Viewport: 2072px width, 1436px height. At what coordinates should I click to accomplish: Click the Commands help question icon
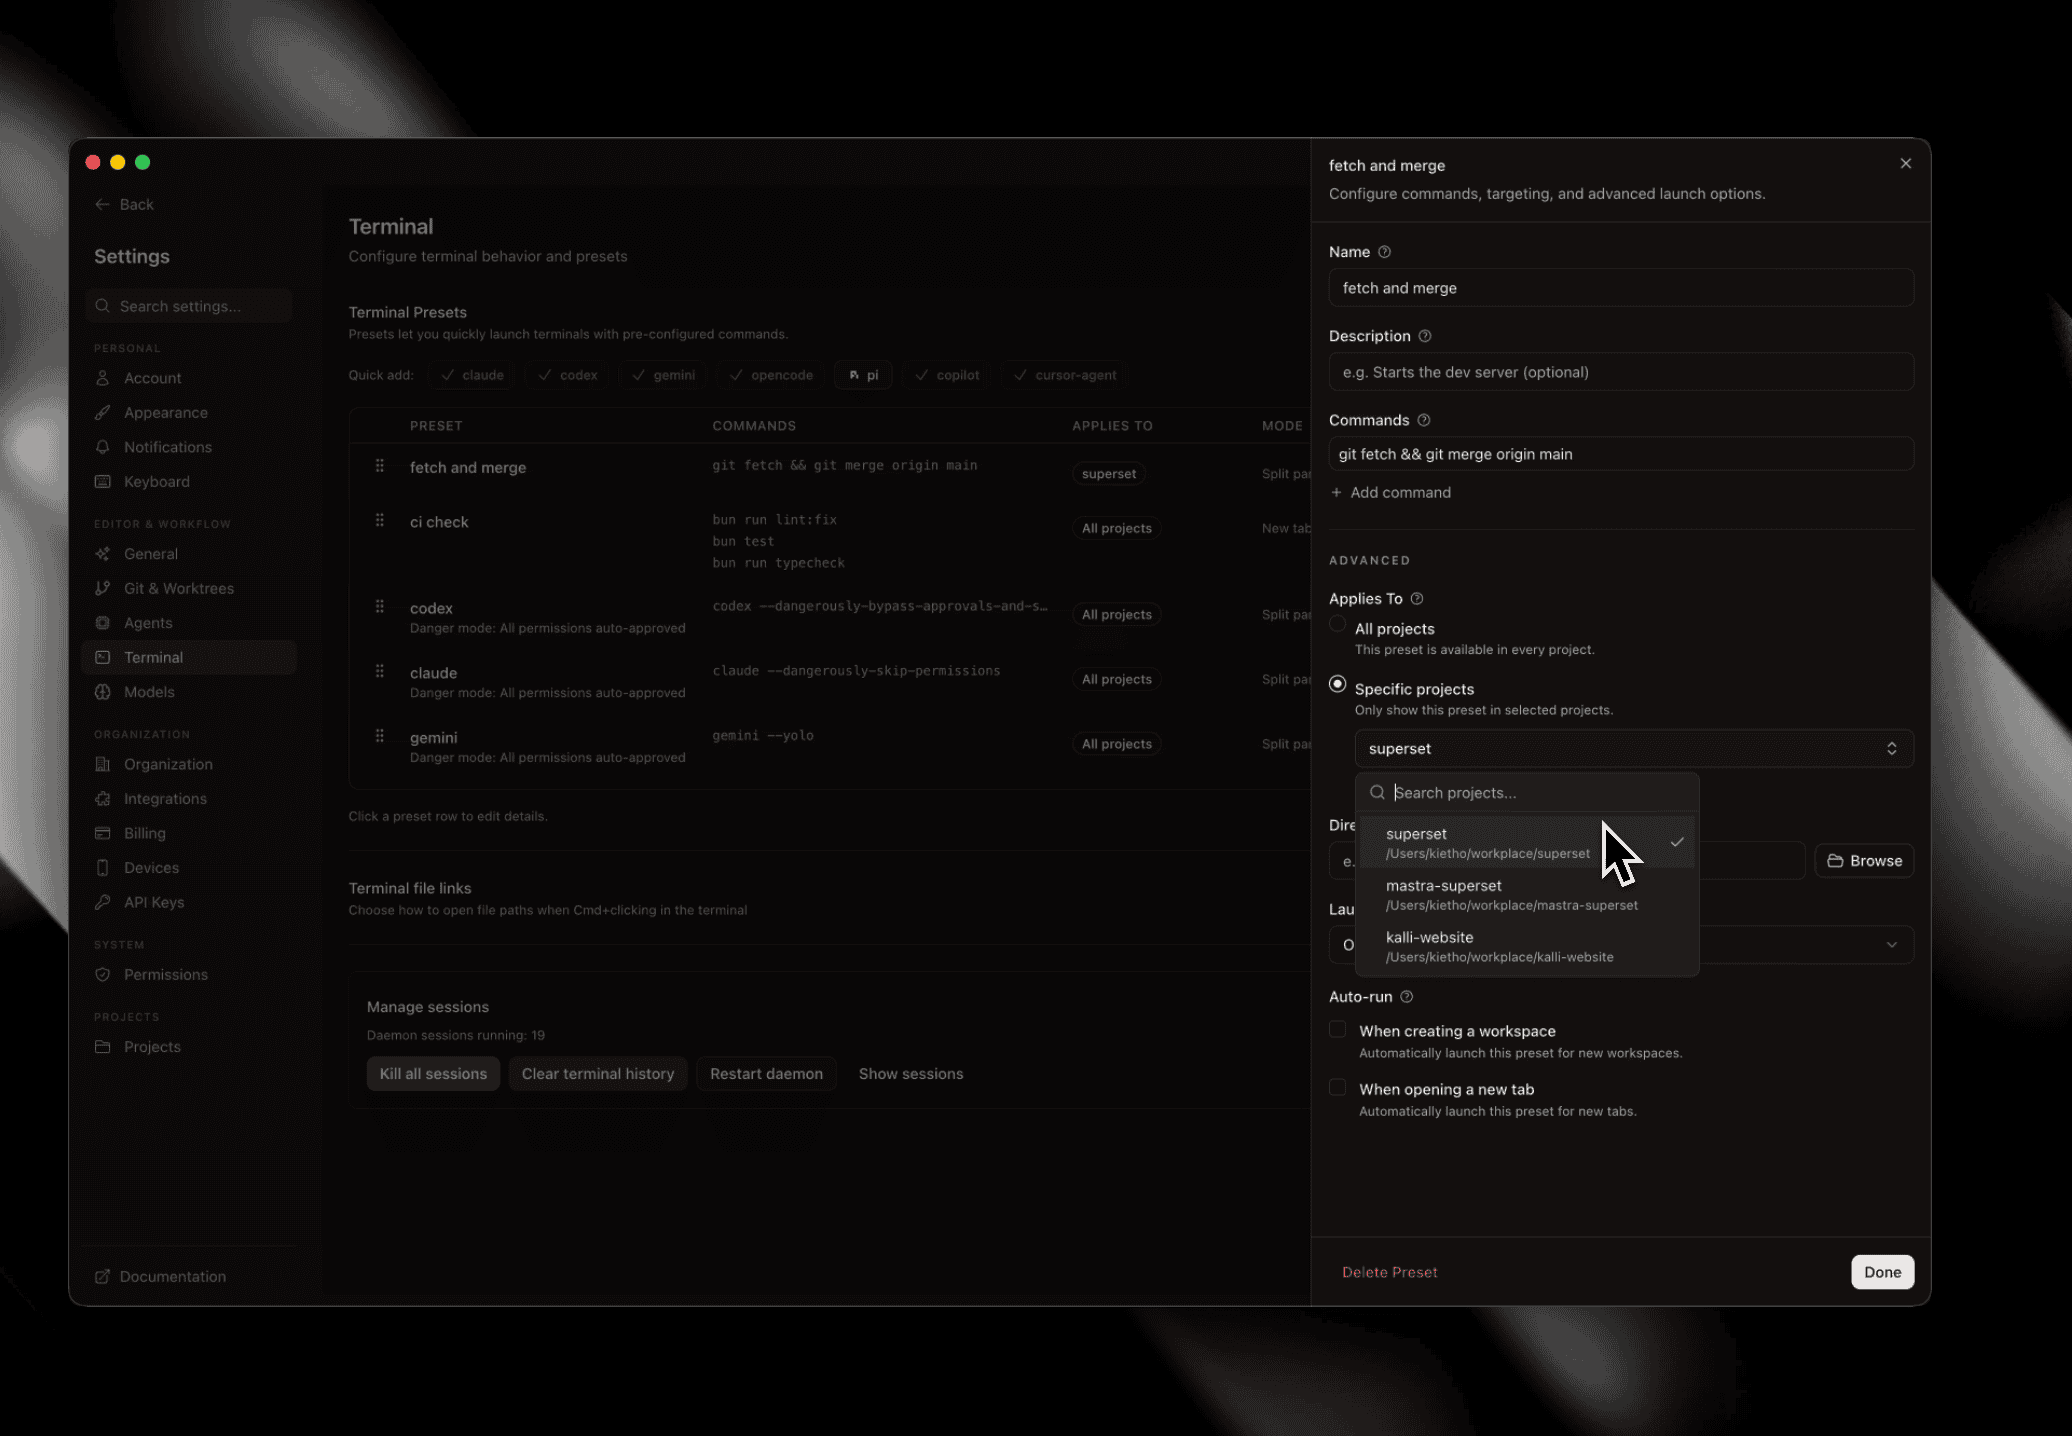pos(1424,420)
